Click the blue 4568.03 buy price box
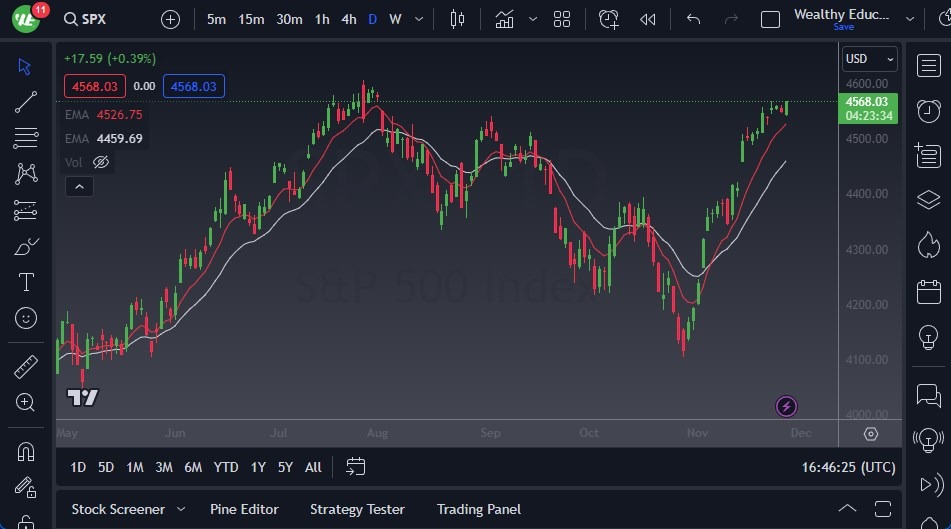Image resolution: width=951 pixels, height=529 pixels. (x=193, y=86)
